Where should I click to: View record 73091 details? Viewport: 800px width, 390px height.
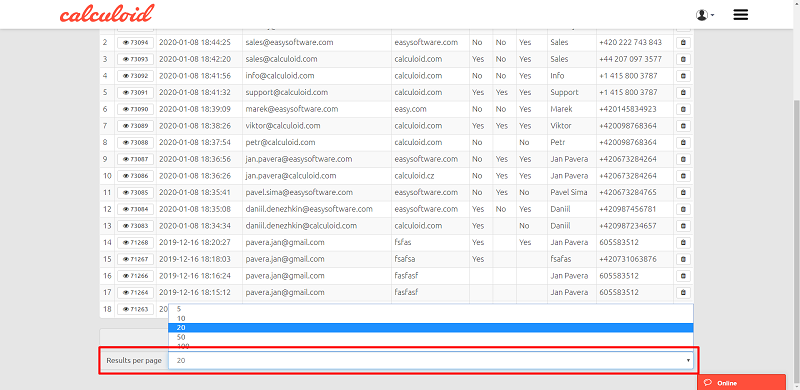[x=135, y=93]
